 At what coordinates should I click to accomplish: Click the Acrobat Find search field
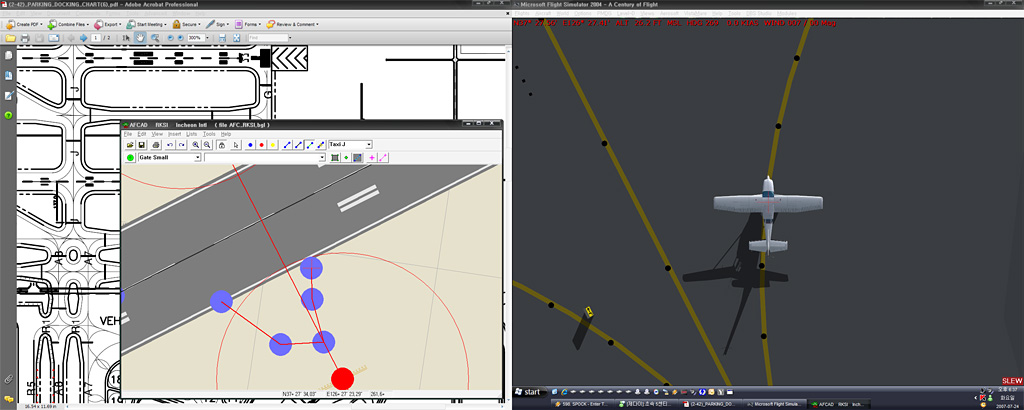tap(268, 38)
